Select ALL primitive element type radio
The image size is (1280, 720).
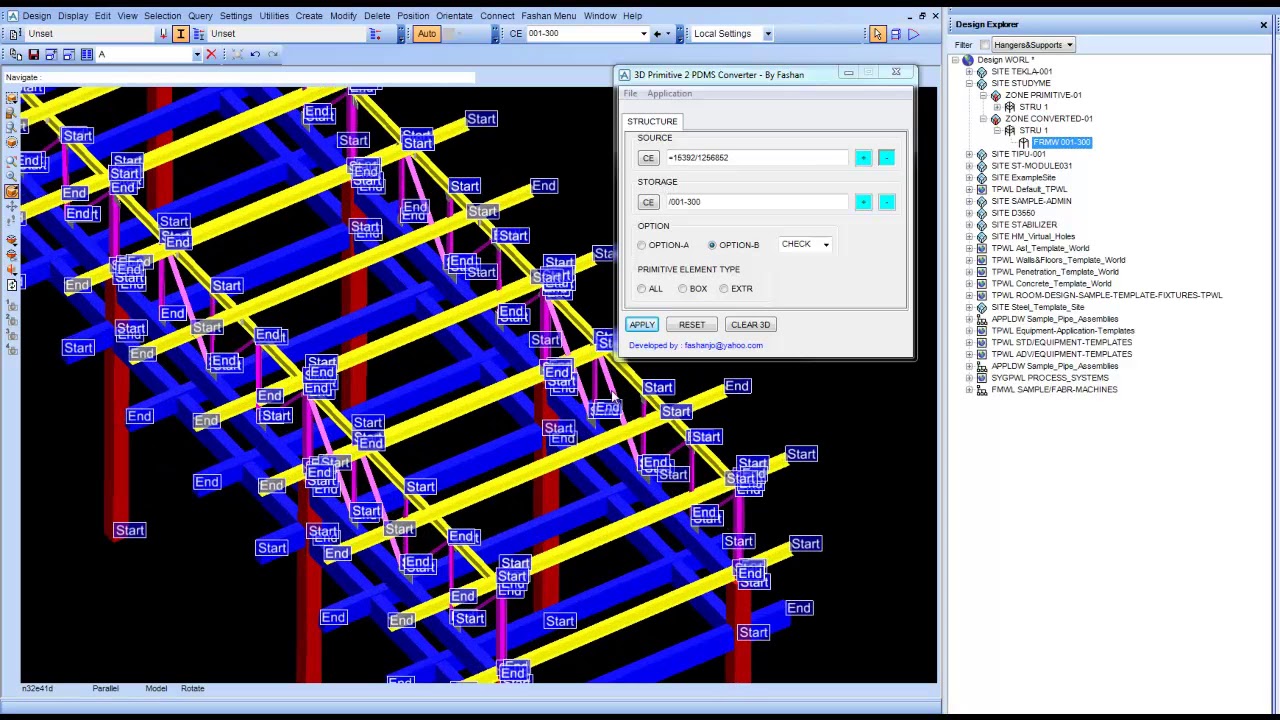(642, 289)
